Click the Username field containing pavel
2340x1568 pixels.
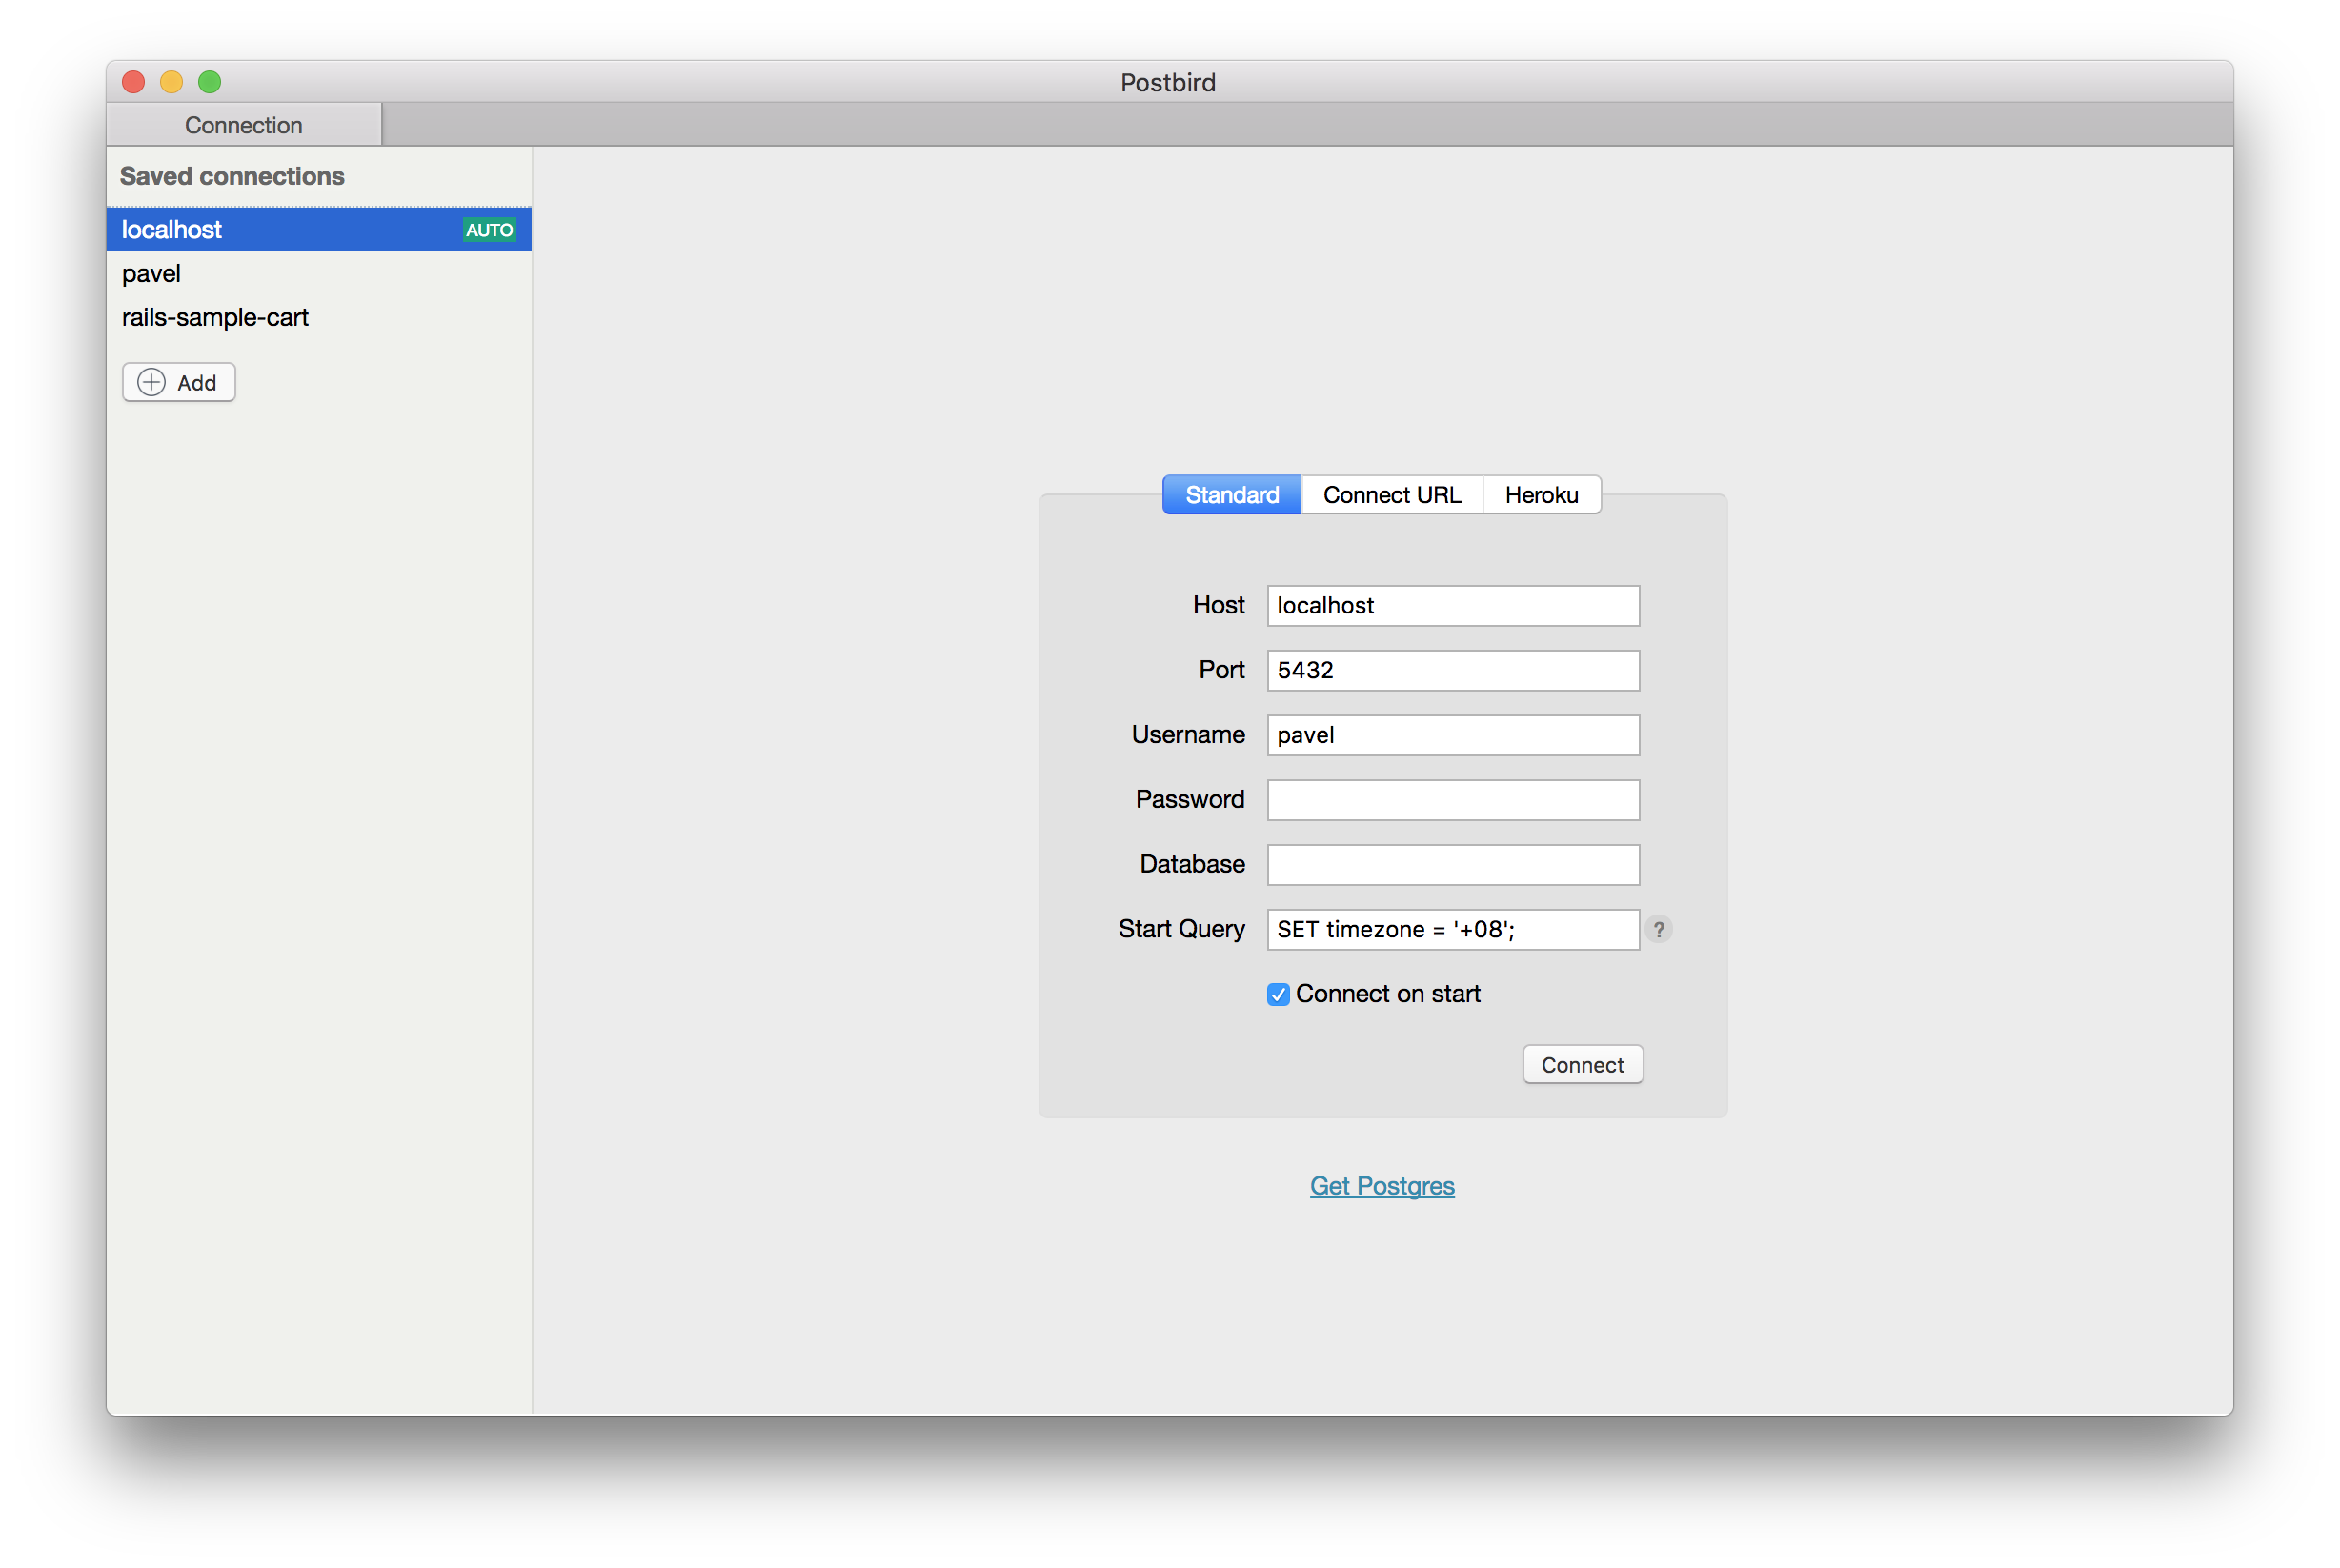(1452, 735)
